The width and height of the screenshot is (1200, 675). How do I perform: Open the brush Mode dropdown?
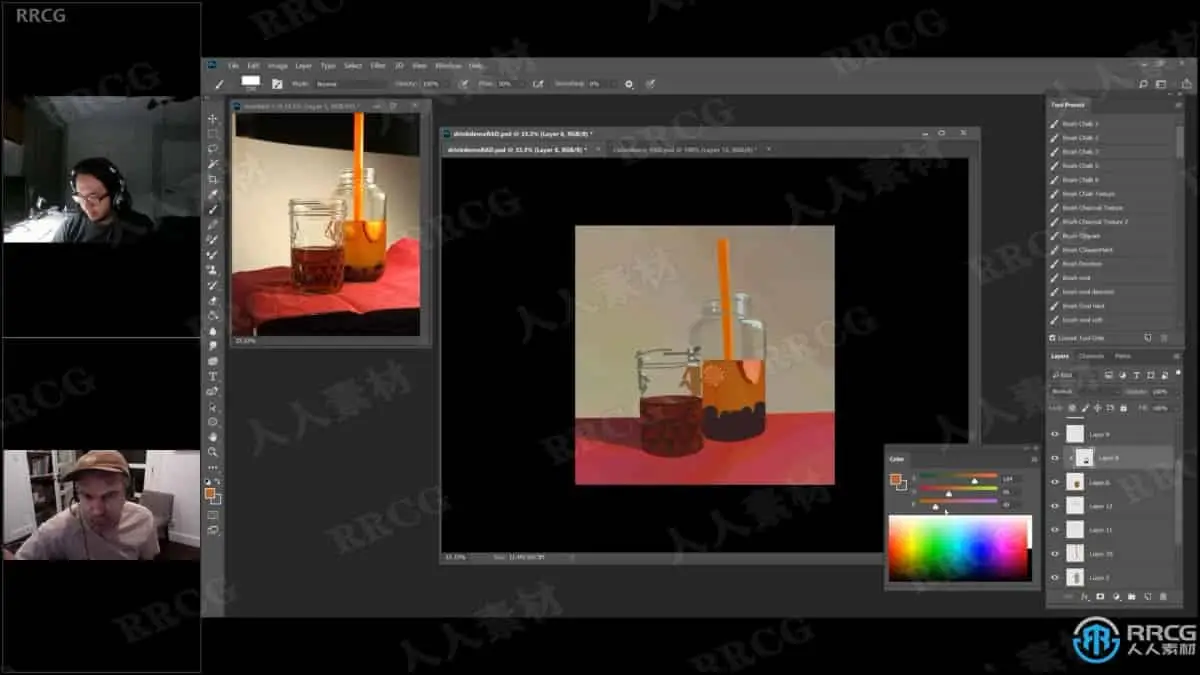(350, 84)
